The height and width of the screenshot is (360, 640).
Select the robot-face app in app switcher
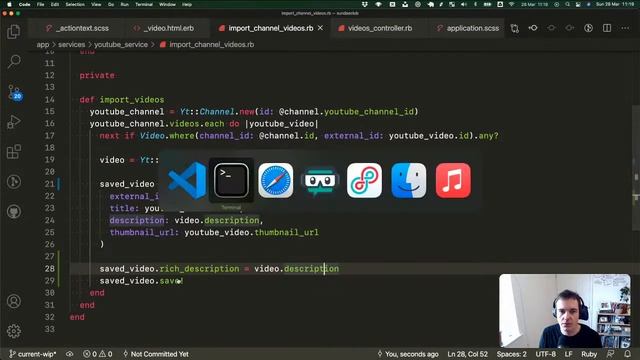(x=320, y=180)
